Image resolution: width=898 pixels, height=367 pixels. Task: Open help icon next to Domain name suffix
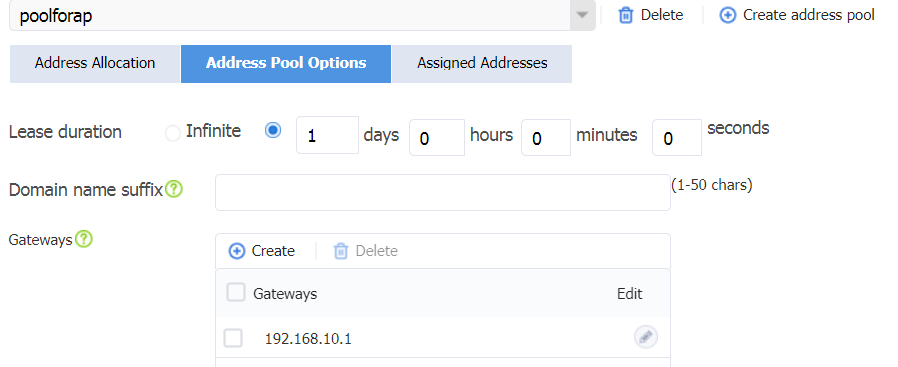(x=174, y=189)
